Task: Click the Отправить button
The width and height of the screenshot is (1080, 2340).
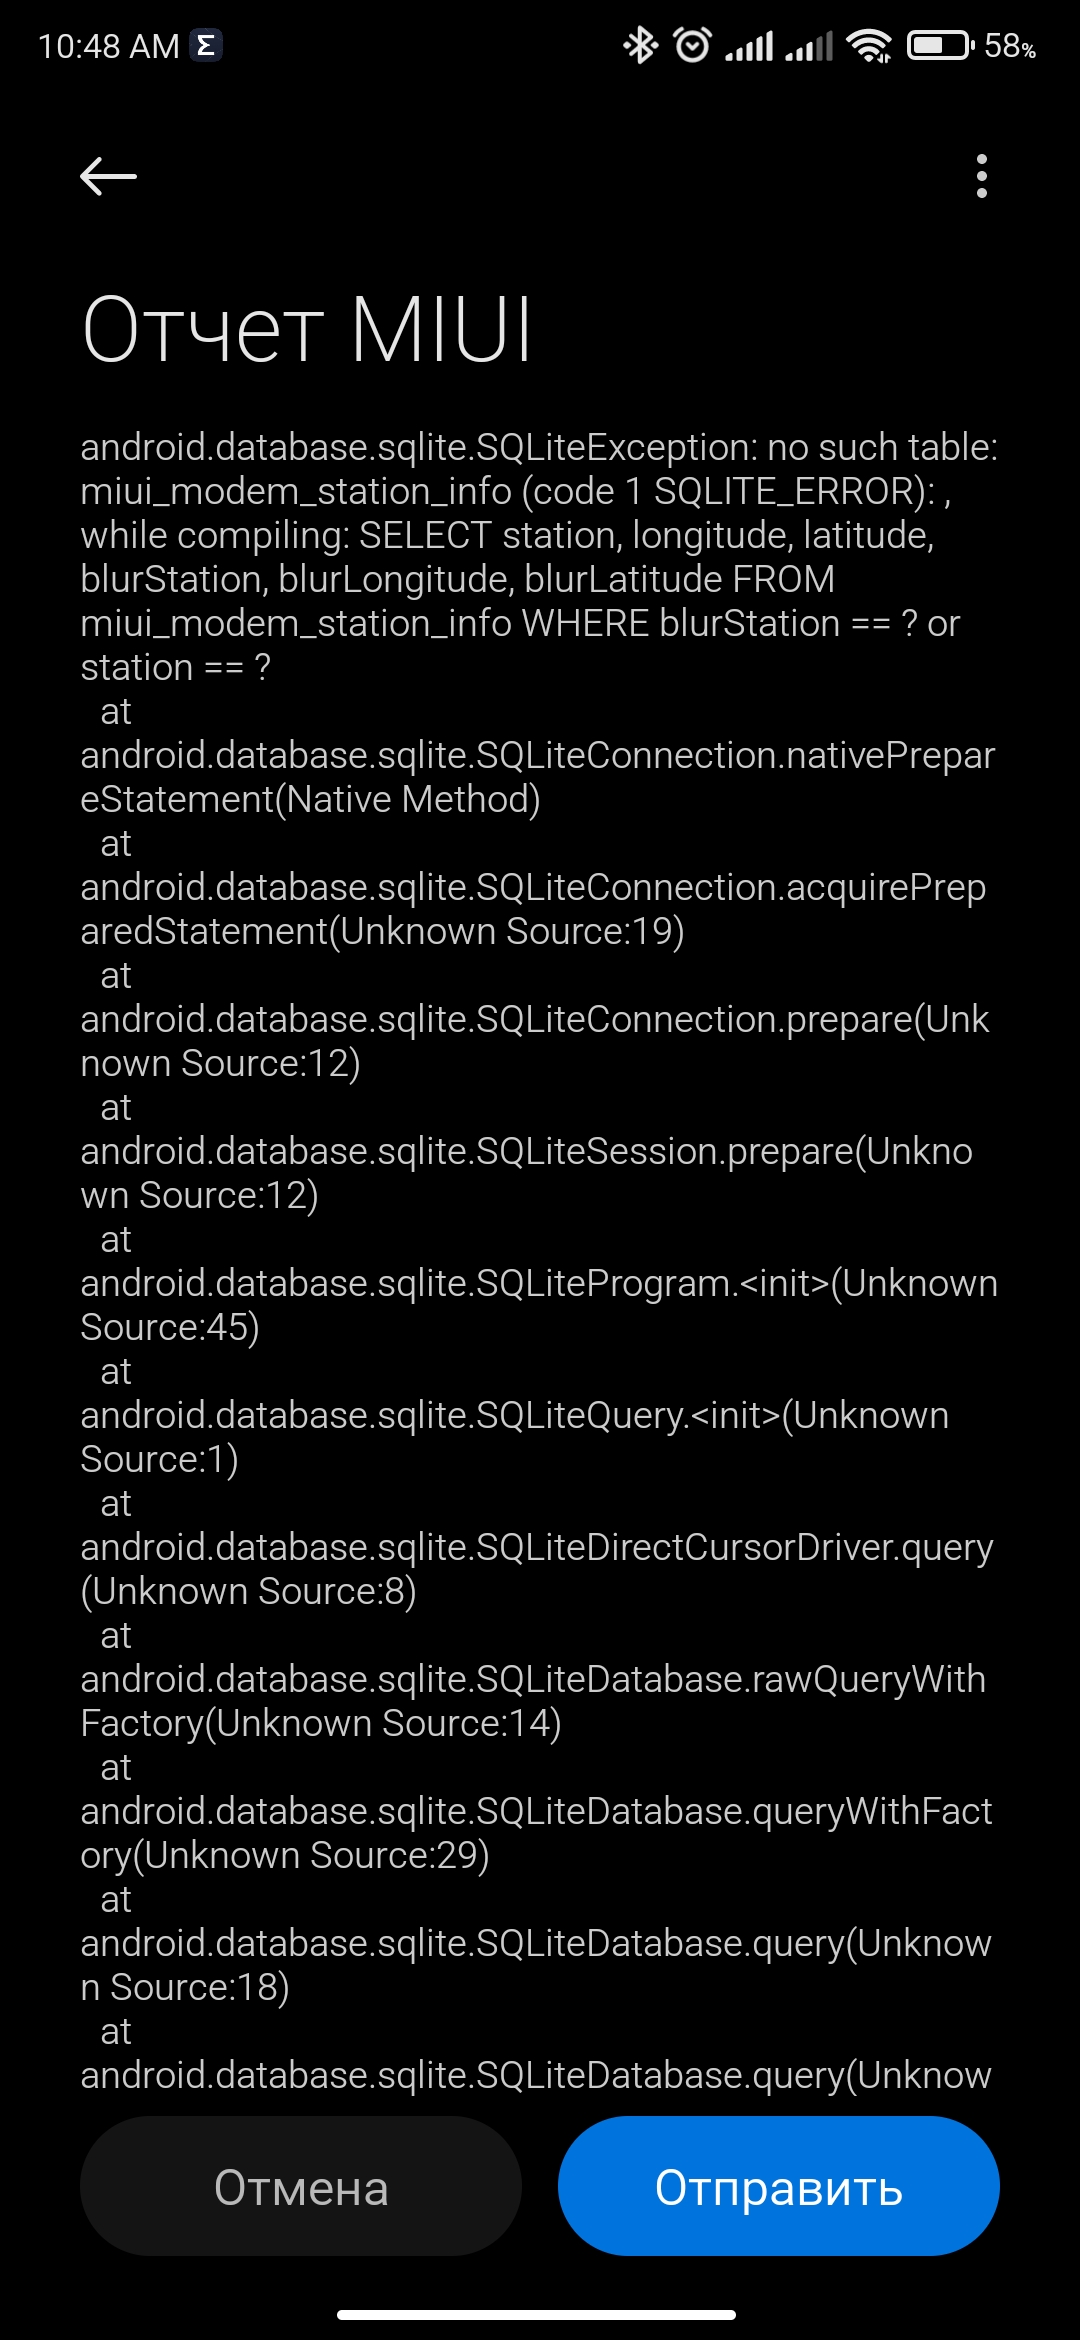Action: click(778, 2187)
